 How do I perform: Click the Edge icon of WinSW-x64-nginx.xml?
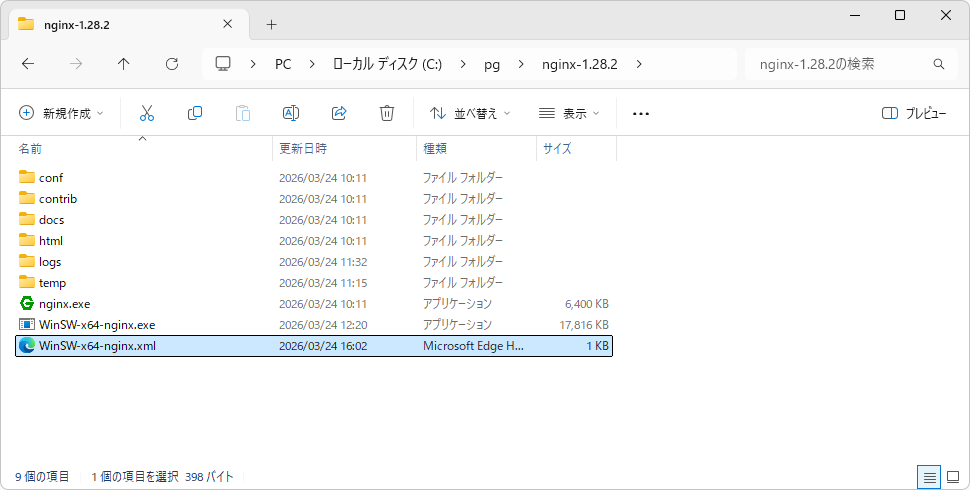pos(27,346)
